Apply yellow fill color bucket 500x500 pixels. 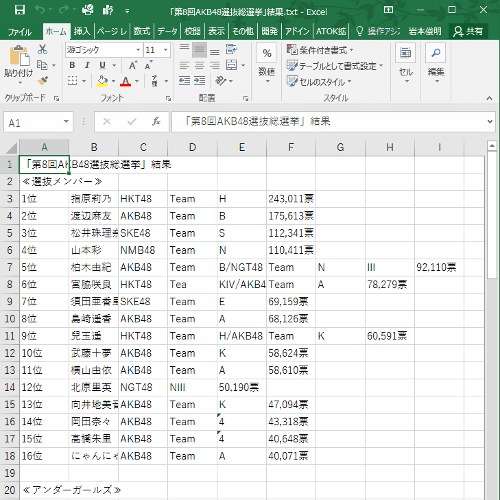[x=102, y=81]
